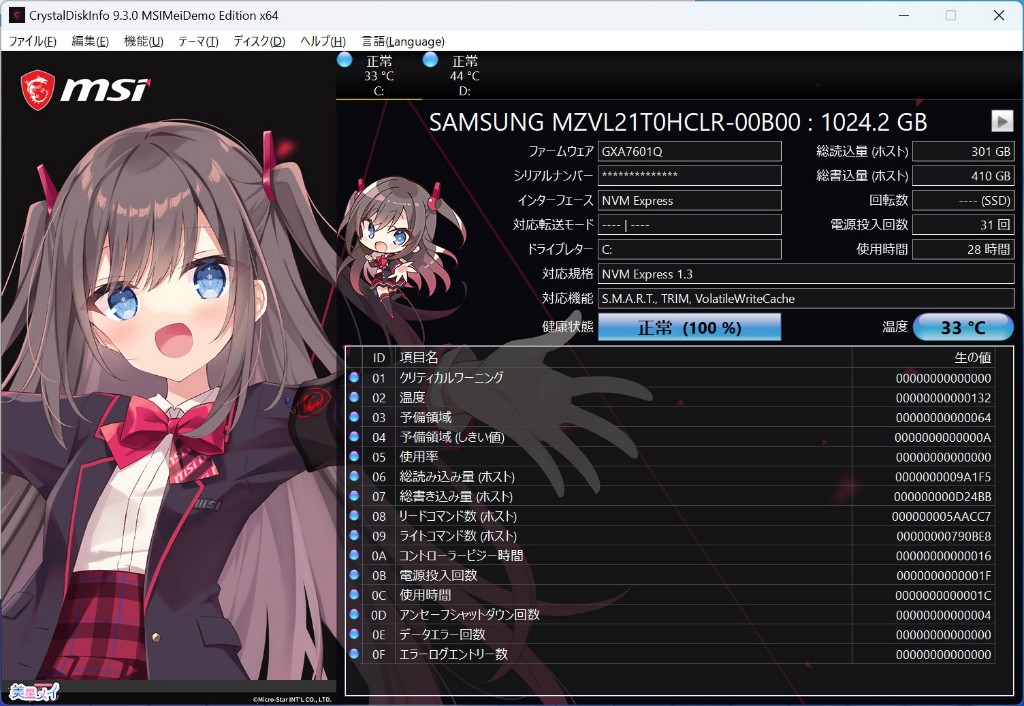
Task: Click the blue status orb for drive C:
Action: pyautogui.click(x=345, y=60)
